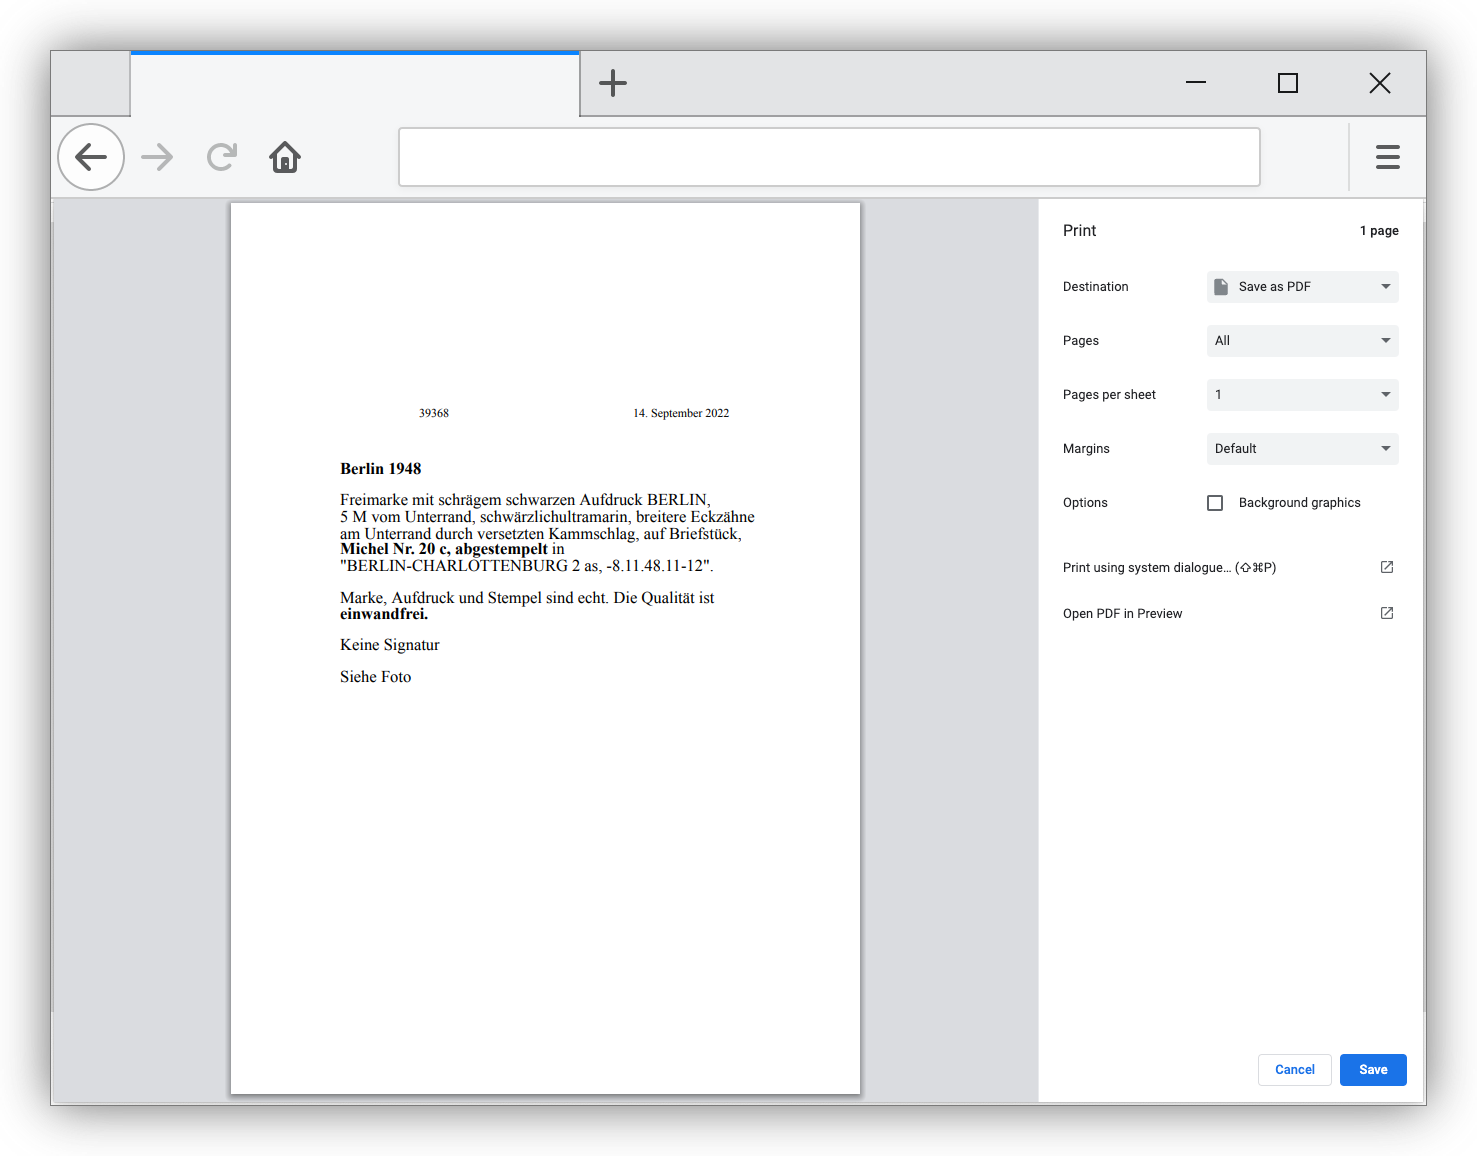1477x1156 pixels.
Task: Expand the Margins dropdown set to Default
Action: pyautogui.click(x=1302, y=449)
